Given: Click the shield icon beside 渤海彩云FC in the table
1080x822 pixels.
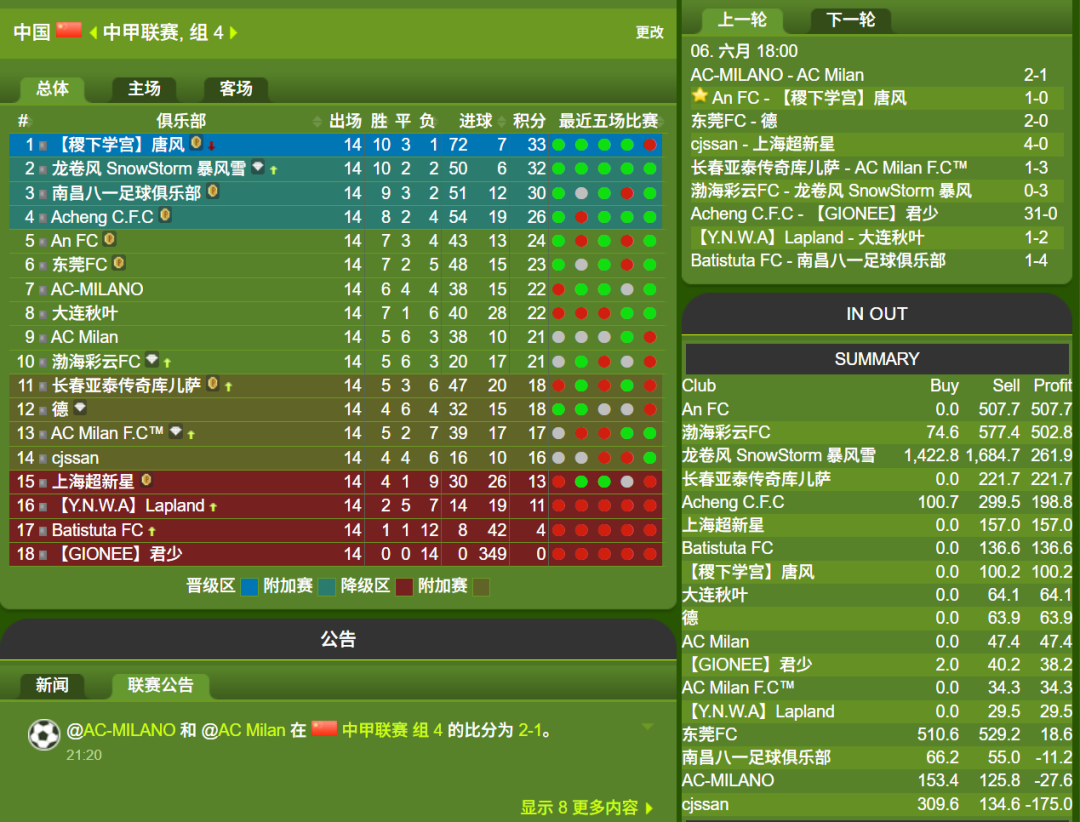Looking at the screenshot, I should point(152,359).
